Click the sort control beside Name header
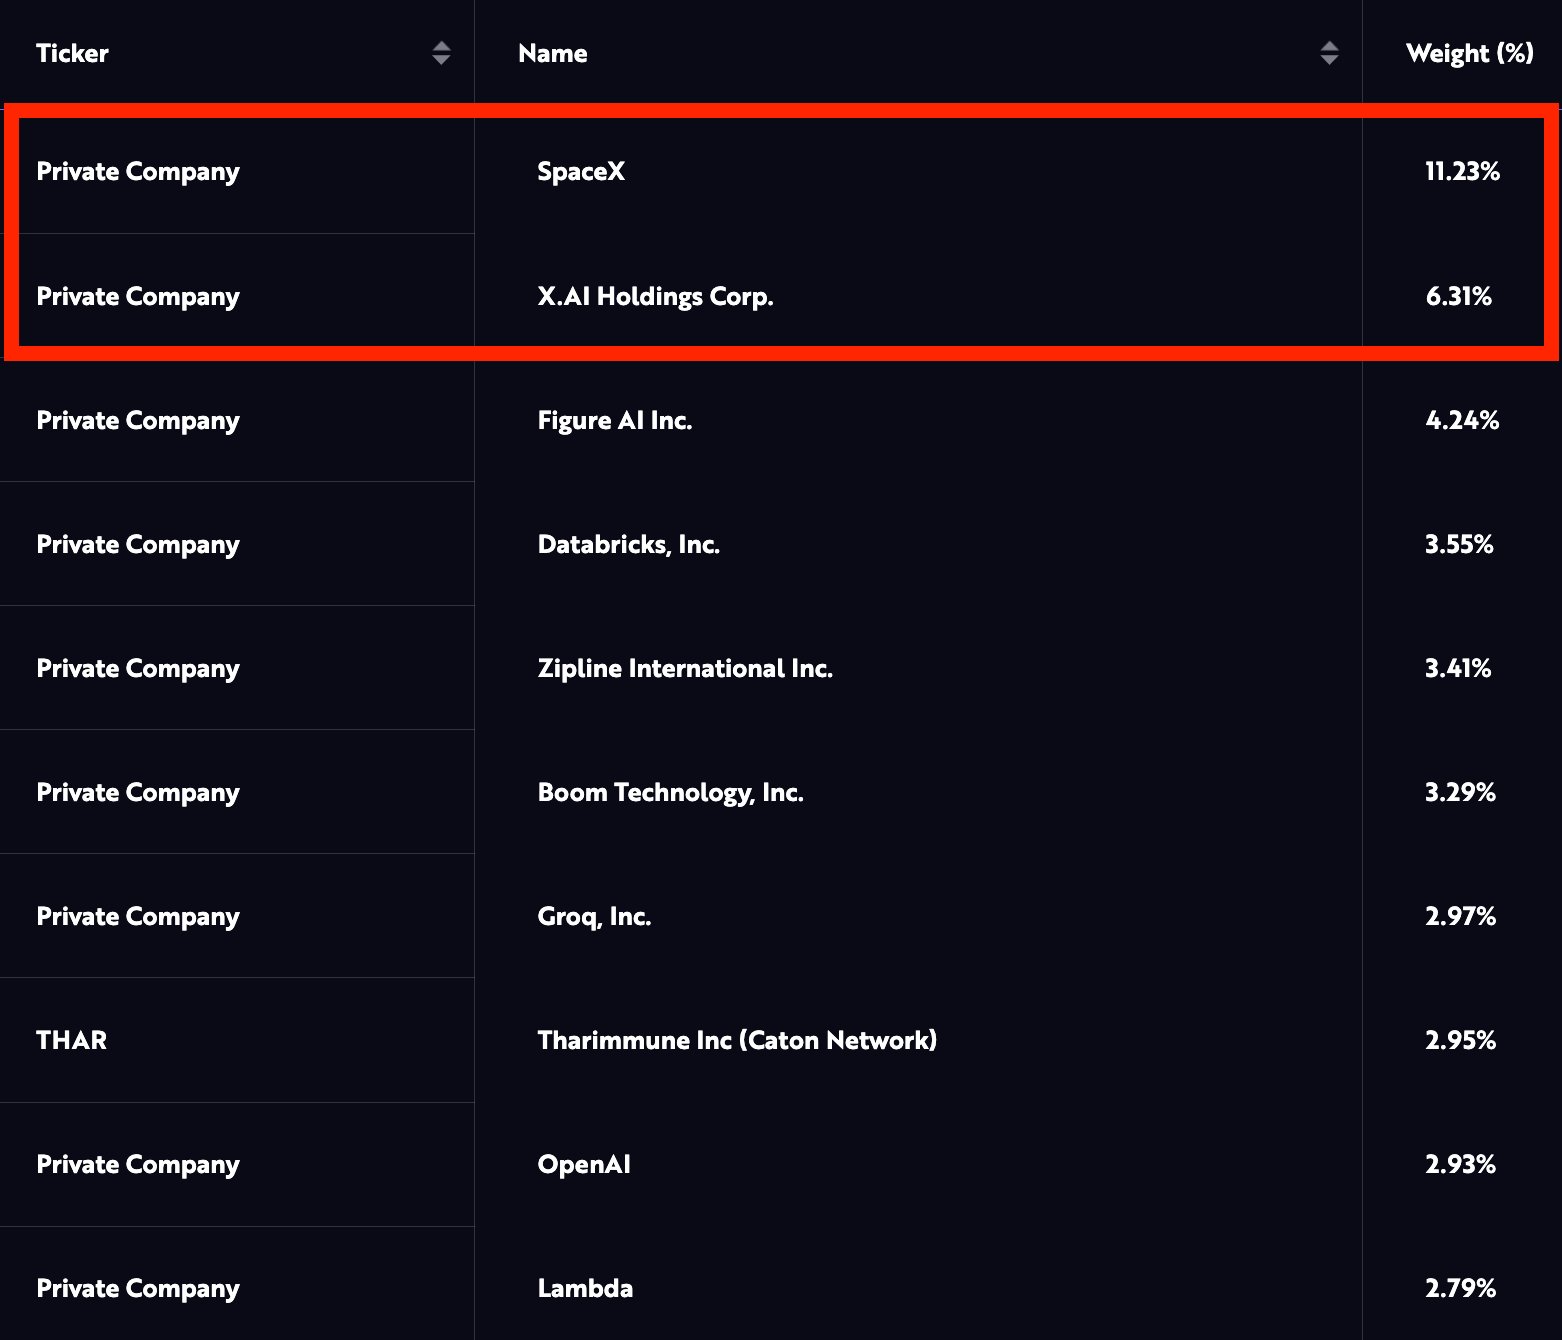1562x1340 pixels. point(1330,53)
